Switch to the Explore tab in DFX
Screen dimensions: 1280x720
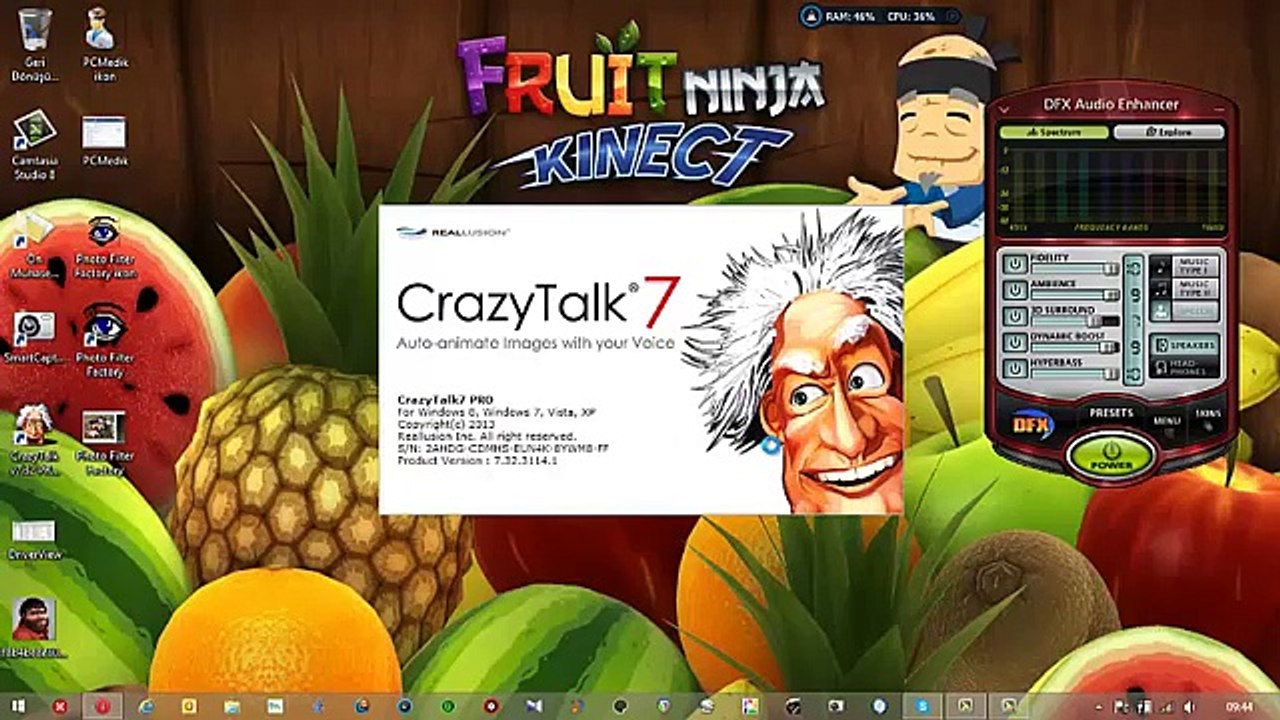click(1169, 132)
